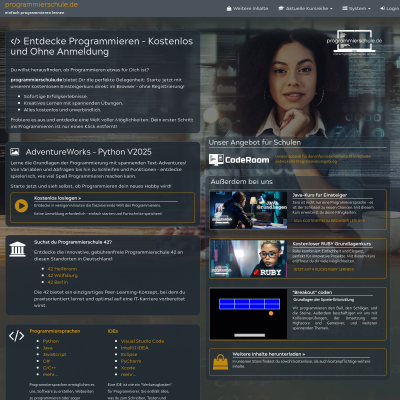Click 'Kostenloser RUBY Grundlagenkurs' heading
Image resolution: width=400 pixels, height=400 pixels.
point(332,244)
